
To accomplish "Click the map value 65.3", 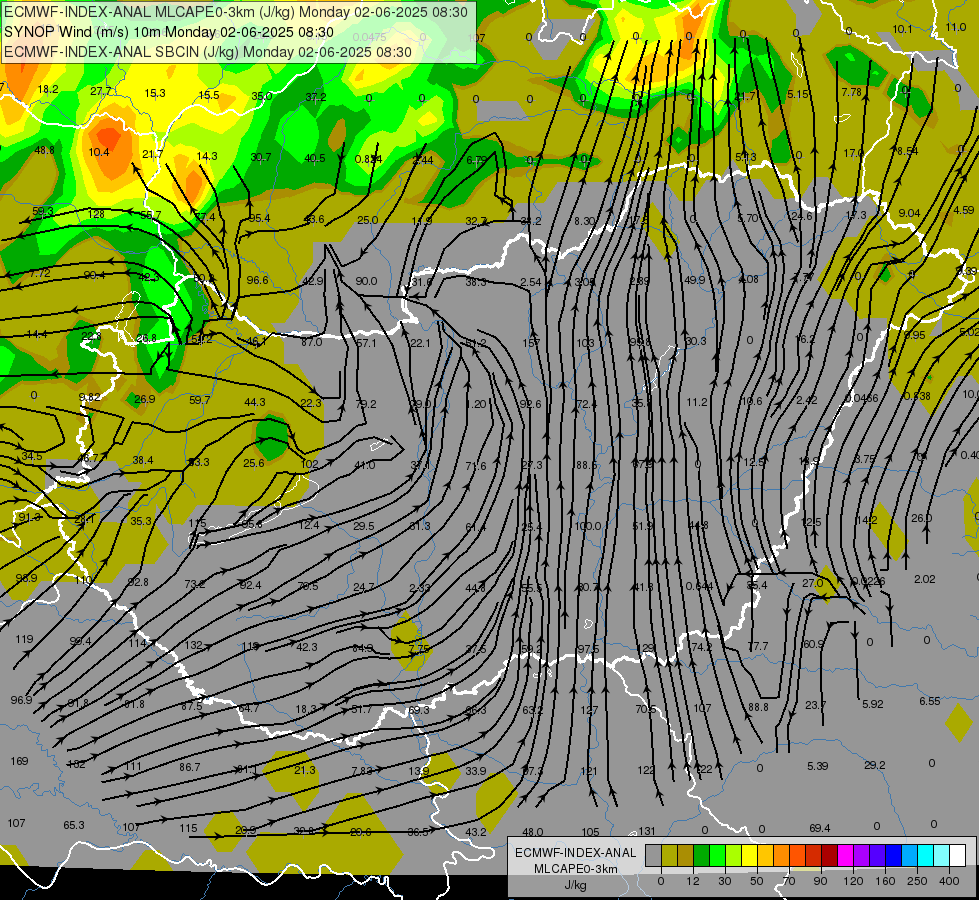I will [74, 825].
